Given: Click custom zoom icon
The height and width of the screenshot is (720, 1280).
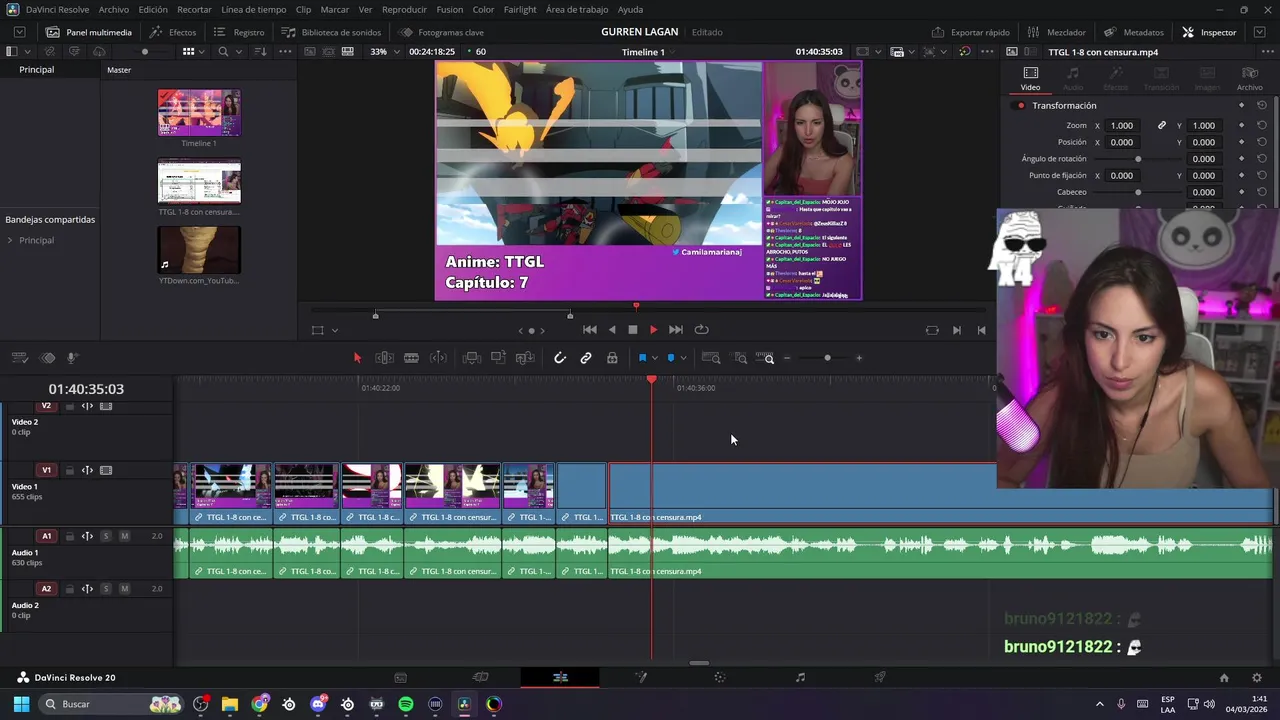Looking at the screenshot, I should 766,358.
